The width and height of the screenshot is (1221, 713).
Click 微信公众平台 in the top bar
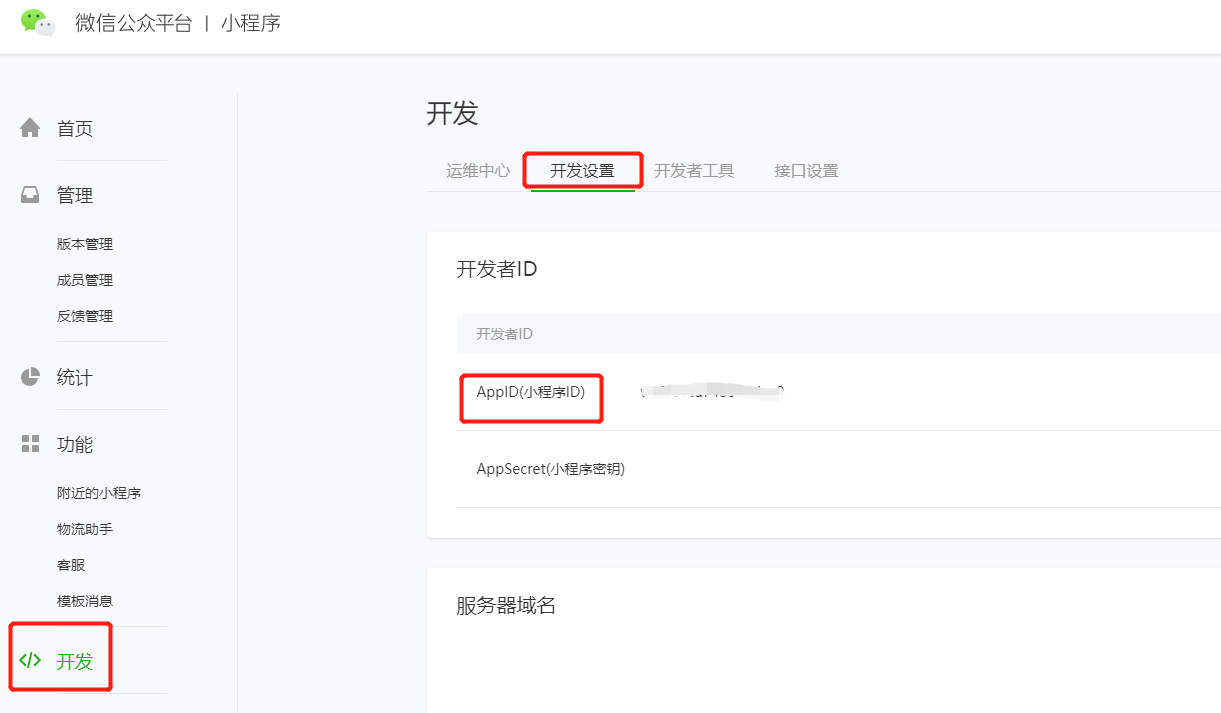tap(133, 23)
